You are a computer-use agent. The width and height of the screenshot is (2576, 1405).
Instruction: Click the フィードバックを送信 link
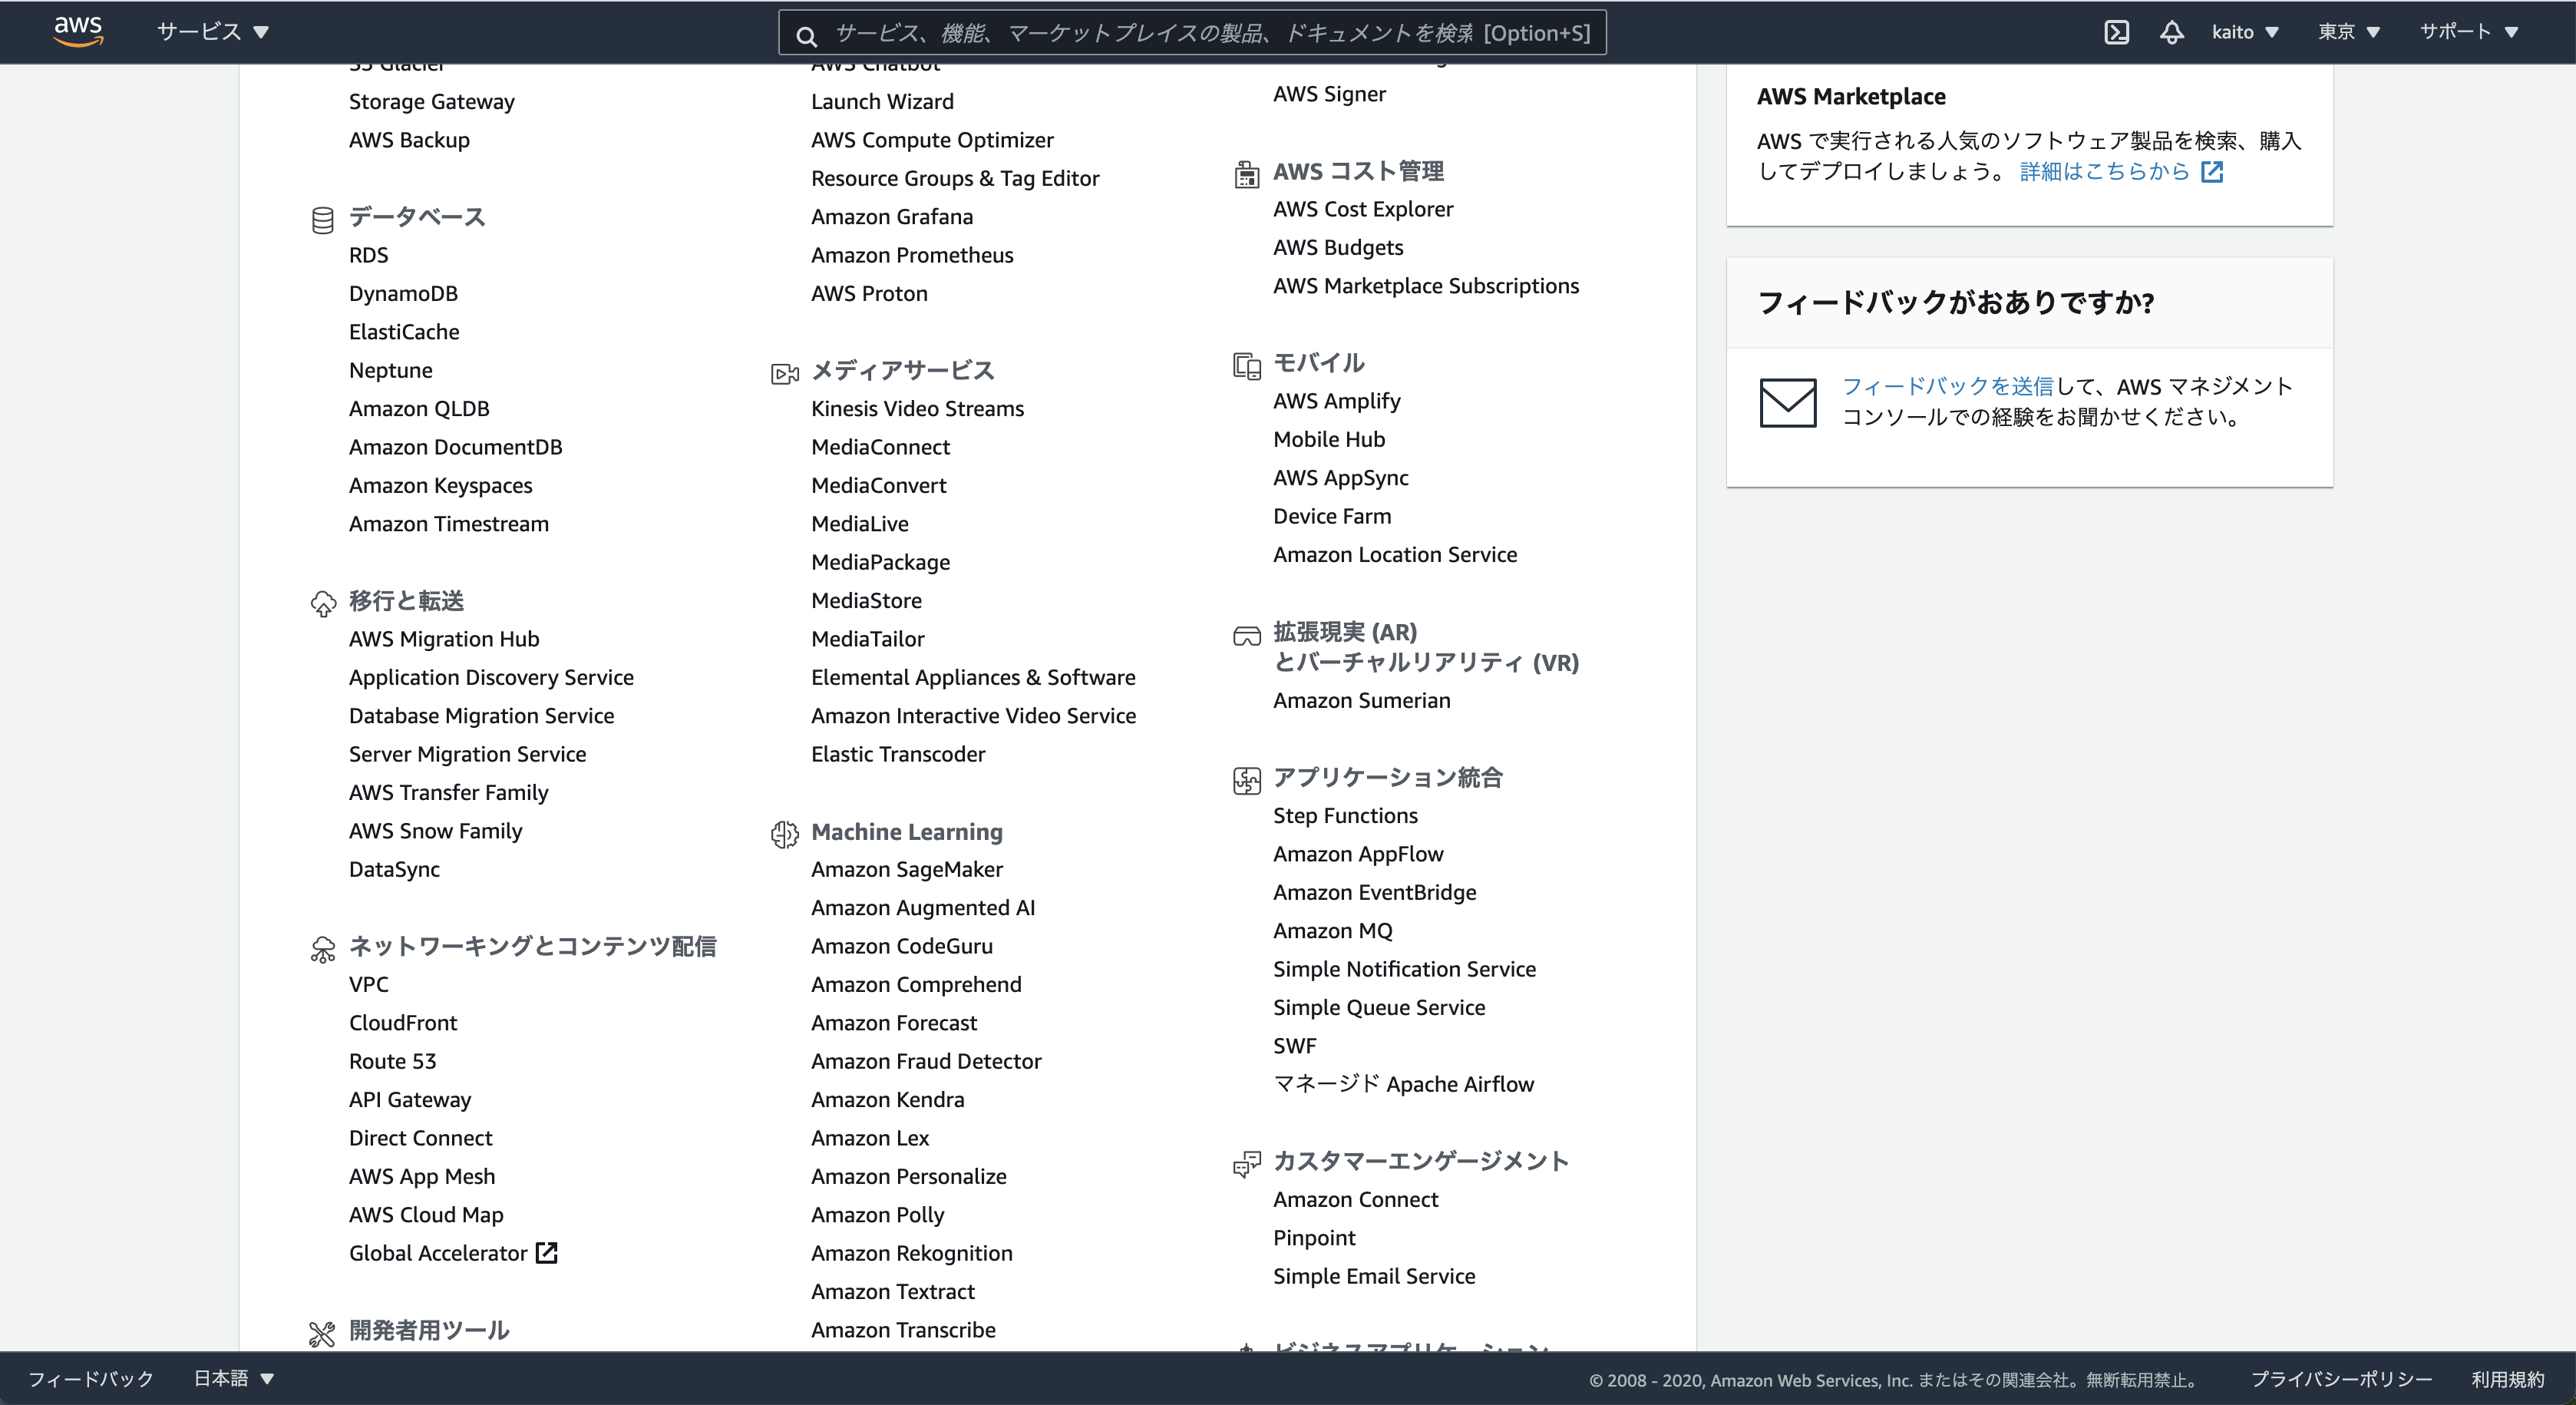click(x=1947, y=386)
